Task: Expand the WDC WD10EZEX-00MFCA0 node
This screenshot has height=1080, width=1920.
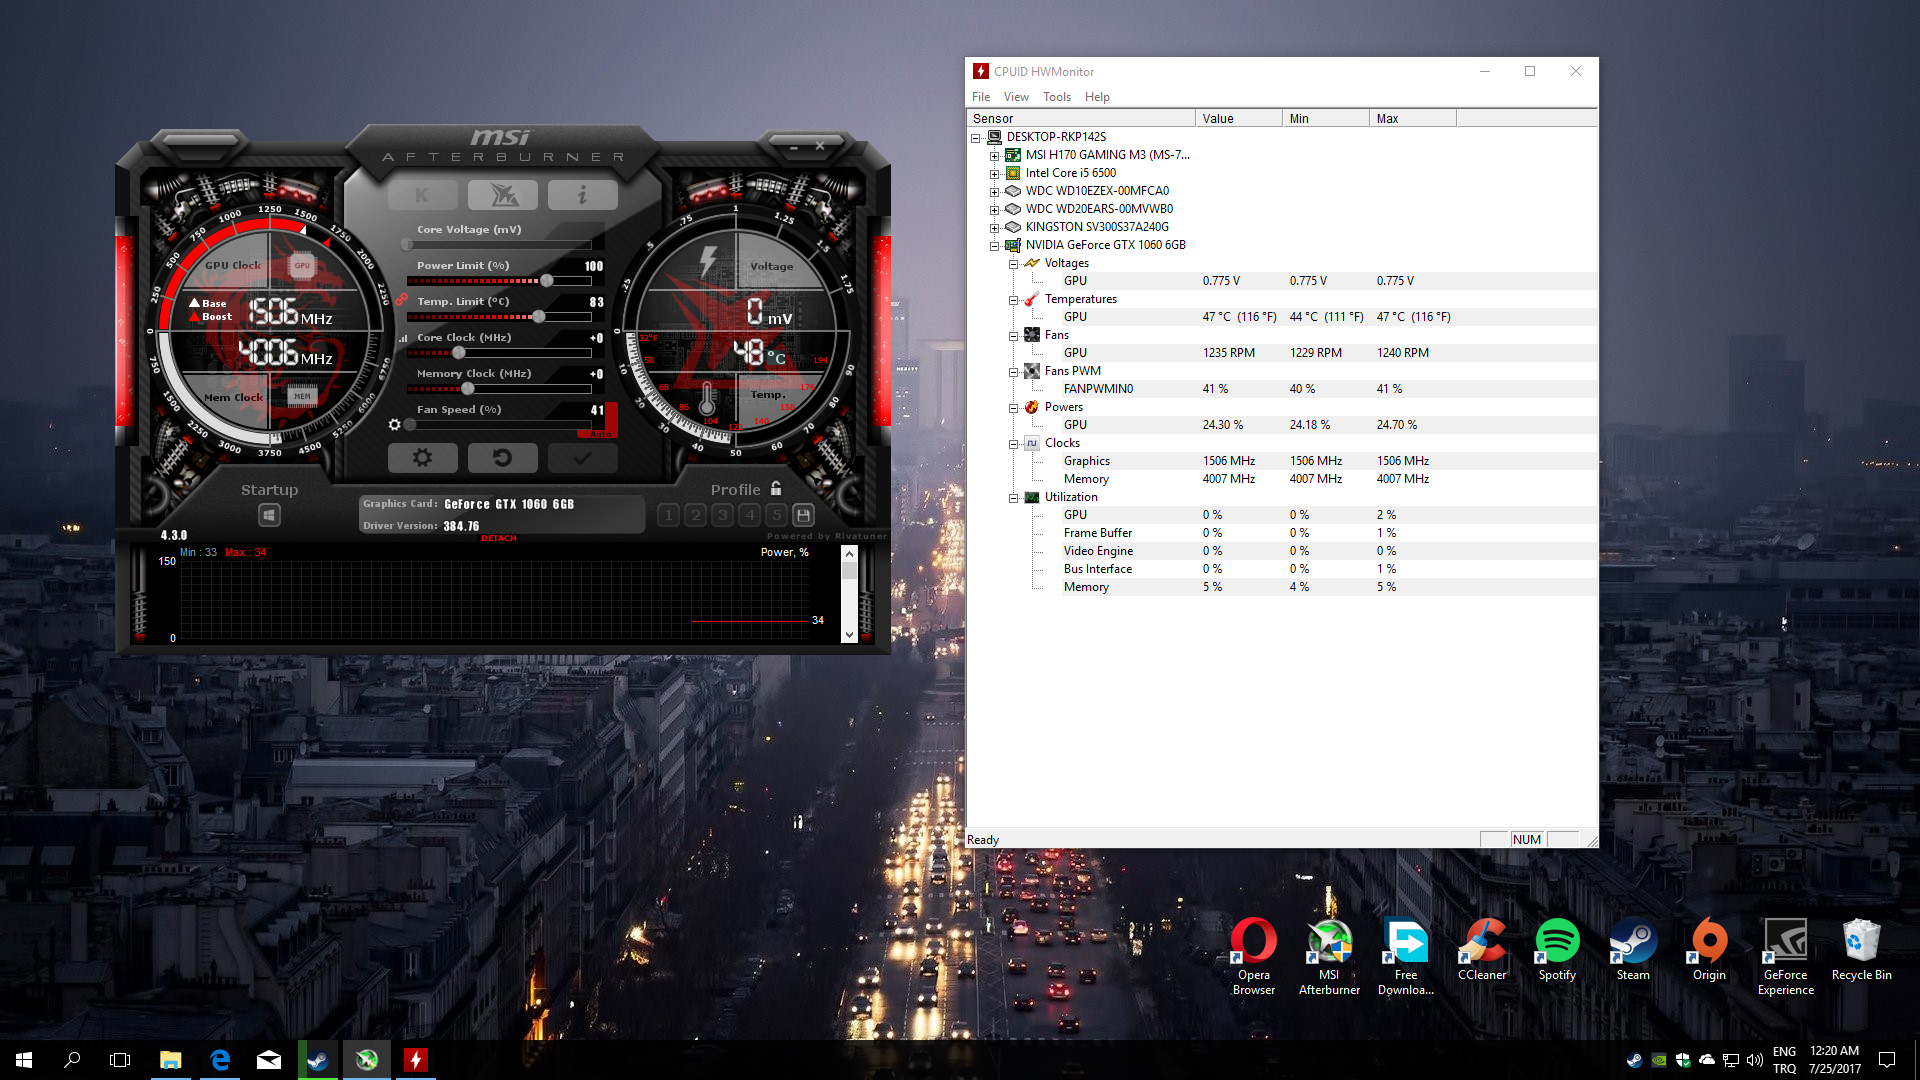Action: click(x=994, y=192)
